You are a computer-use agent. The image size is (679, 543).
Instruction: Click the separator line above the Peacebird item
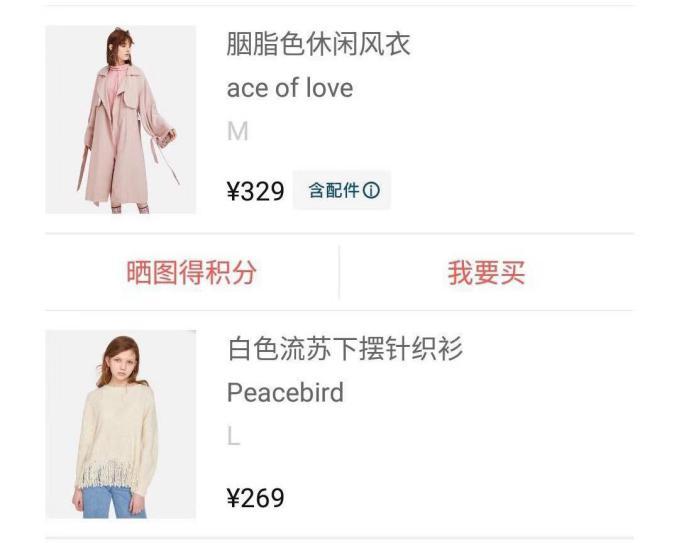click(x=339, y=310)
